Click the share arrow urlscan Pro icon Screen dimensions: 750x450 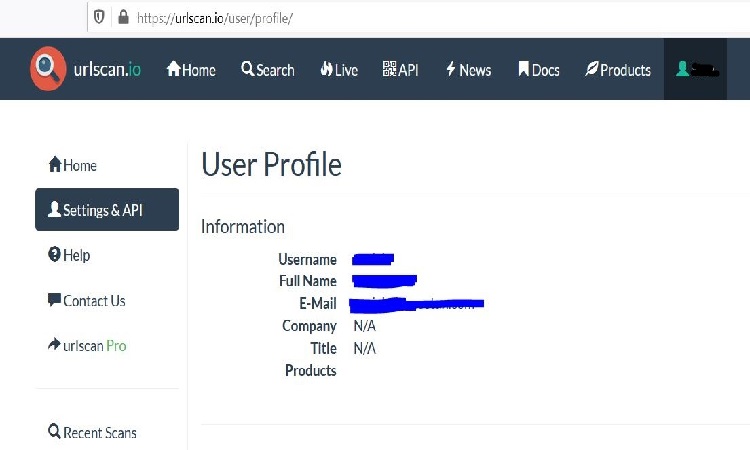coord(54,344)
